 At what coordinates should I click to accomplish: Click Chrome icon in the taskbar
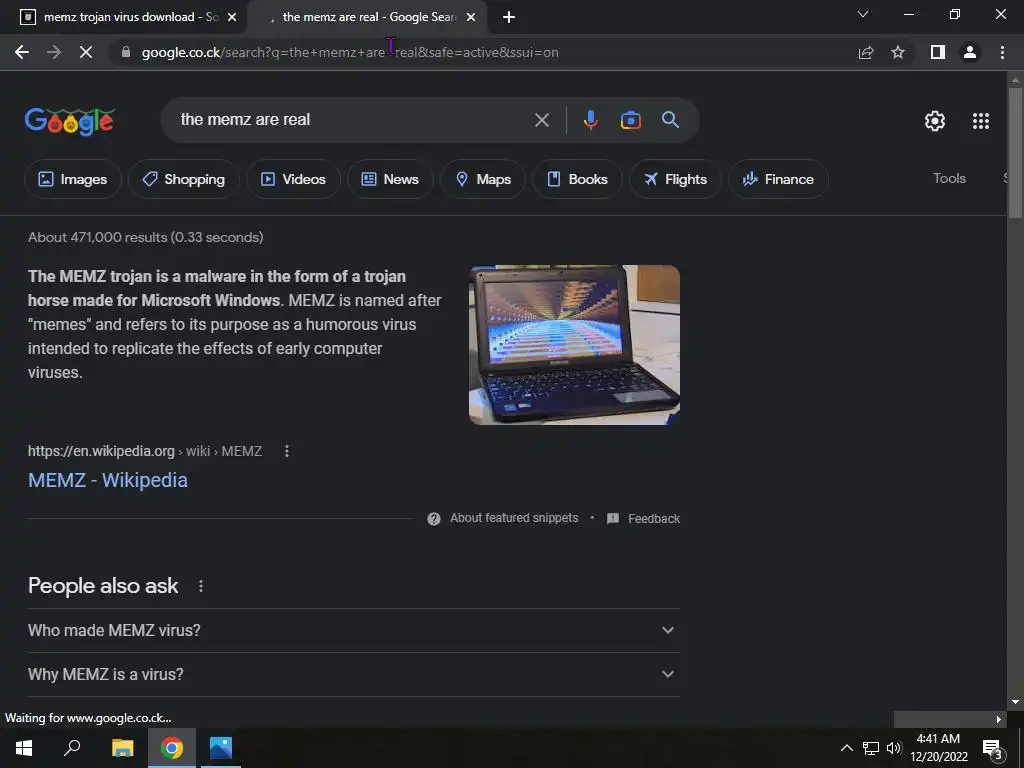coord(172,748)
